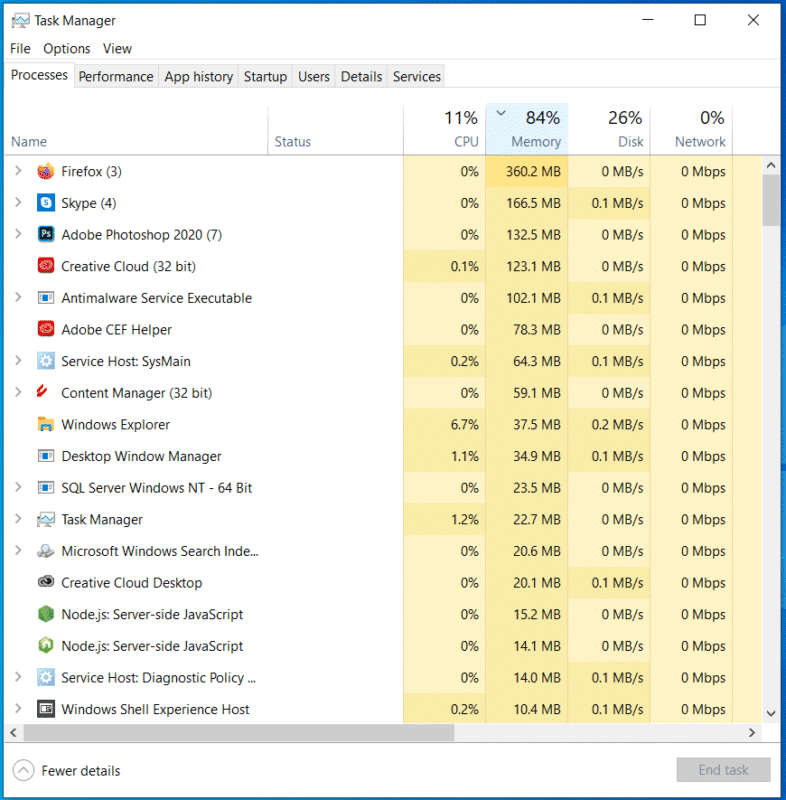Click the Content Manager (32 bit) icon

(43, 392)
